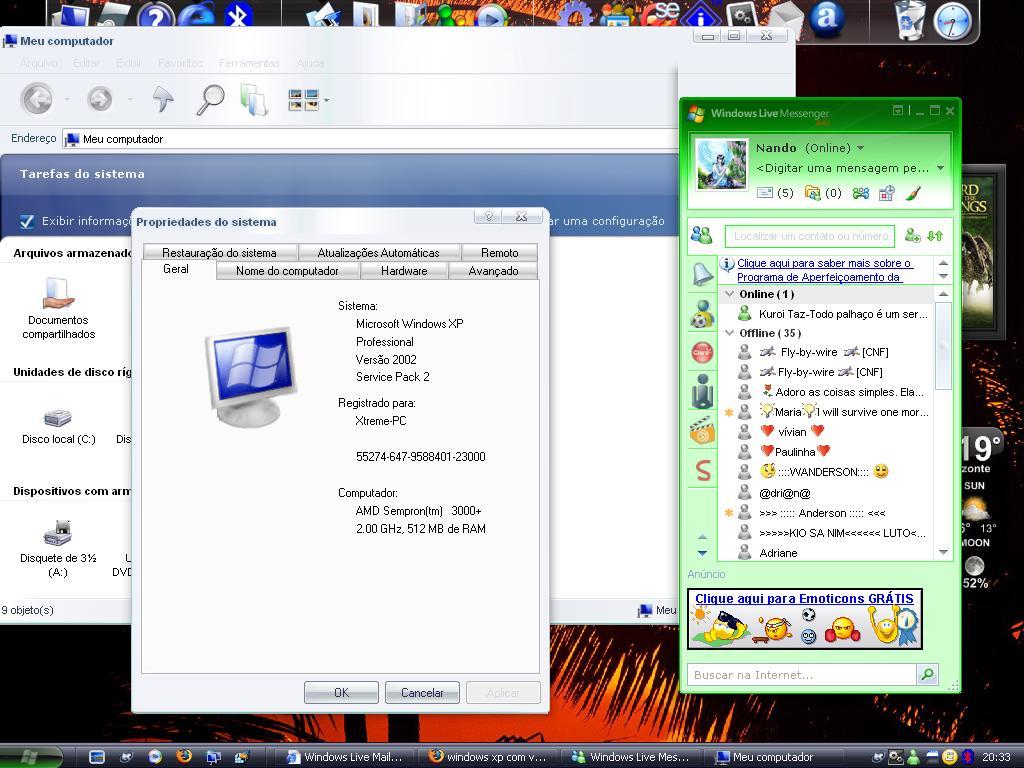Tick the Exibir informações do sistema checkbox
The width and height of the screenshot is (1024, 768).
27,221
